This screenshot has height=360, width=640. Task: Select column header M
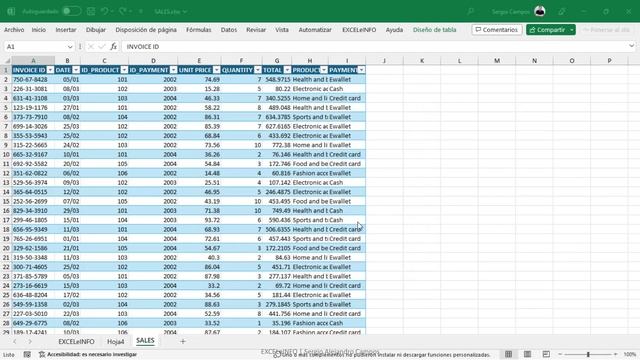pyautogui.click(x=497, y=61)
